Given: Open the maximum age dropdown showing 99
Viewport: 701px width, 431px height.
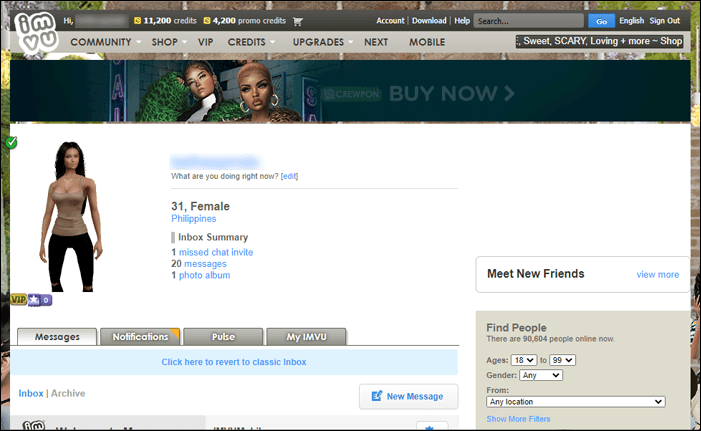Looking at the screenshot, I should coord(562,360).
